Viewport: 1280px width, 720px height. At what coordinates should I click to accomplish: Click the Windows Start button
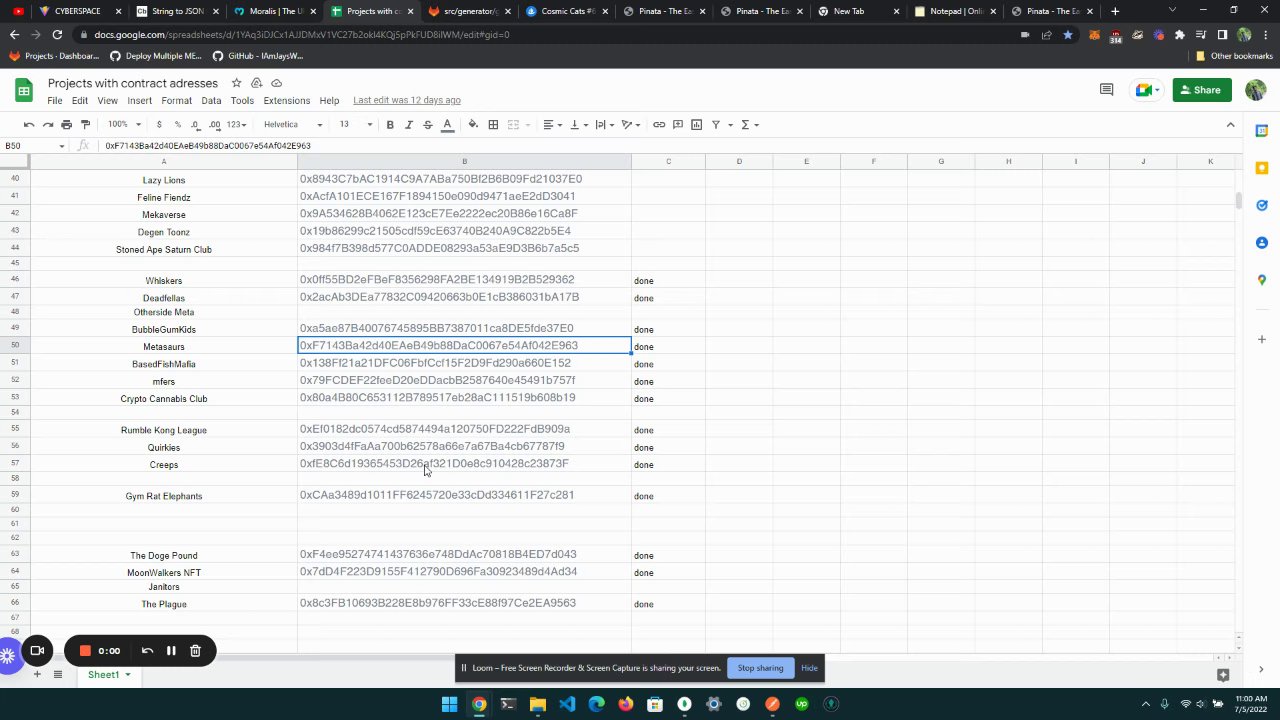pos(450,704)
